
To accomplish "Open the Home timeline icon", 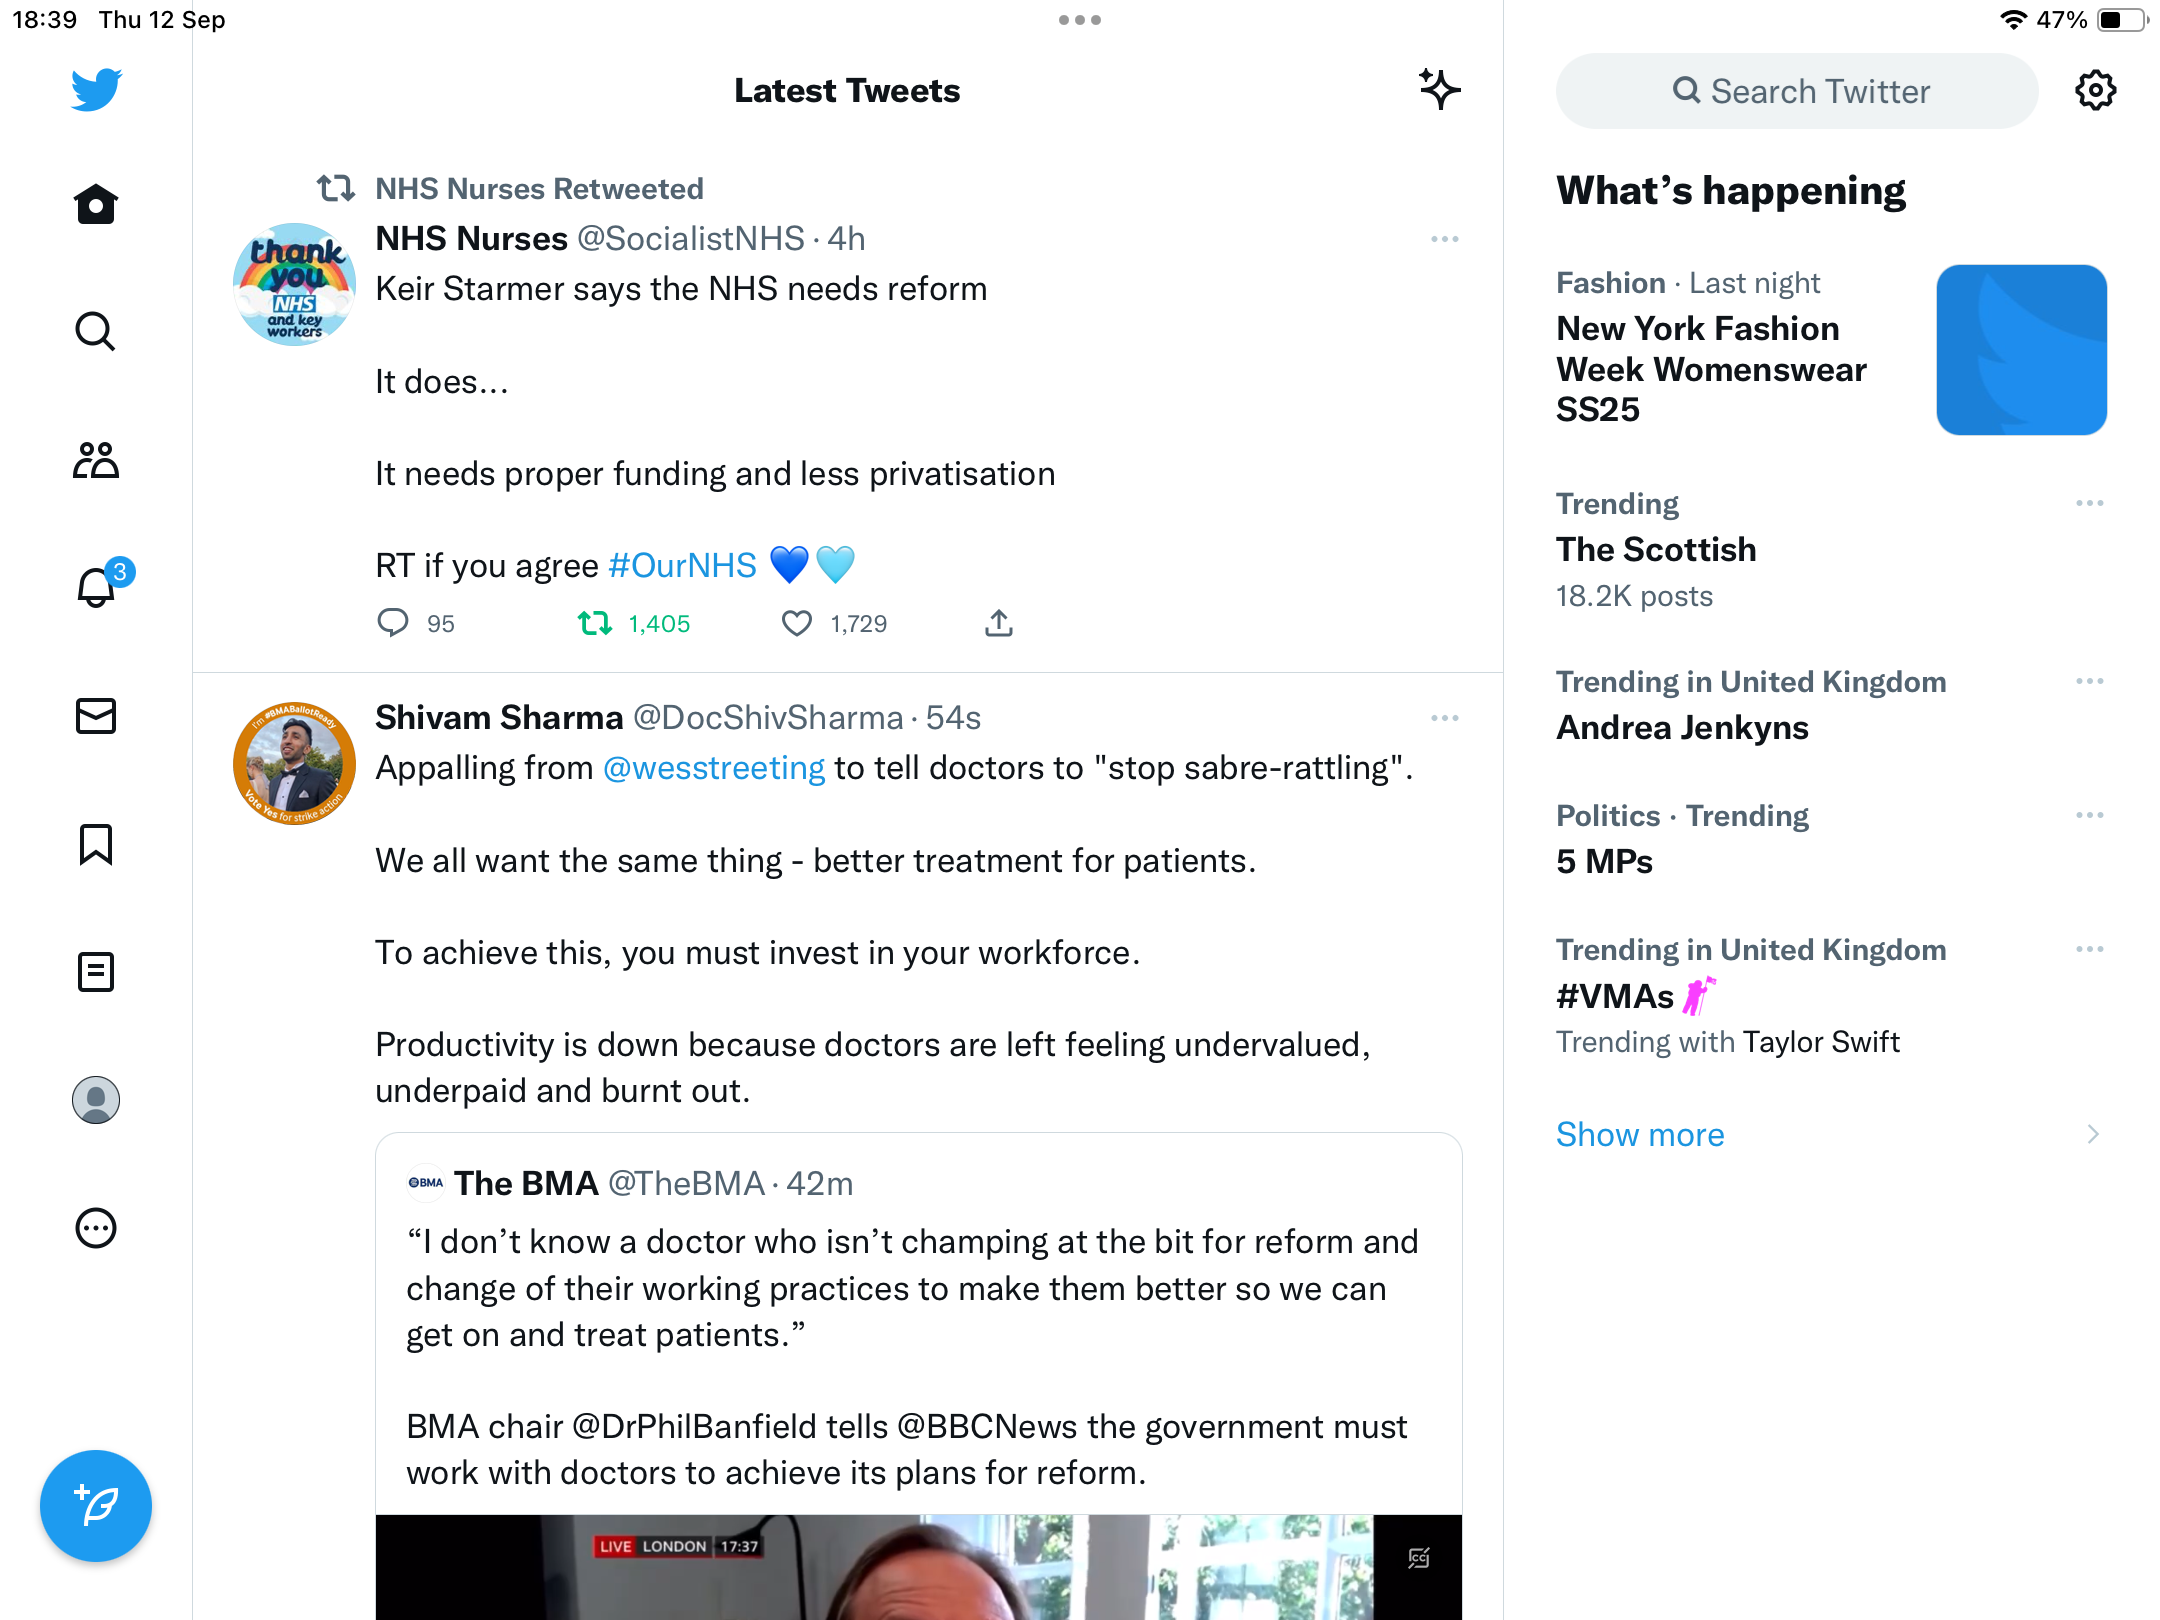I will (x=96, y=205).
